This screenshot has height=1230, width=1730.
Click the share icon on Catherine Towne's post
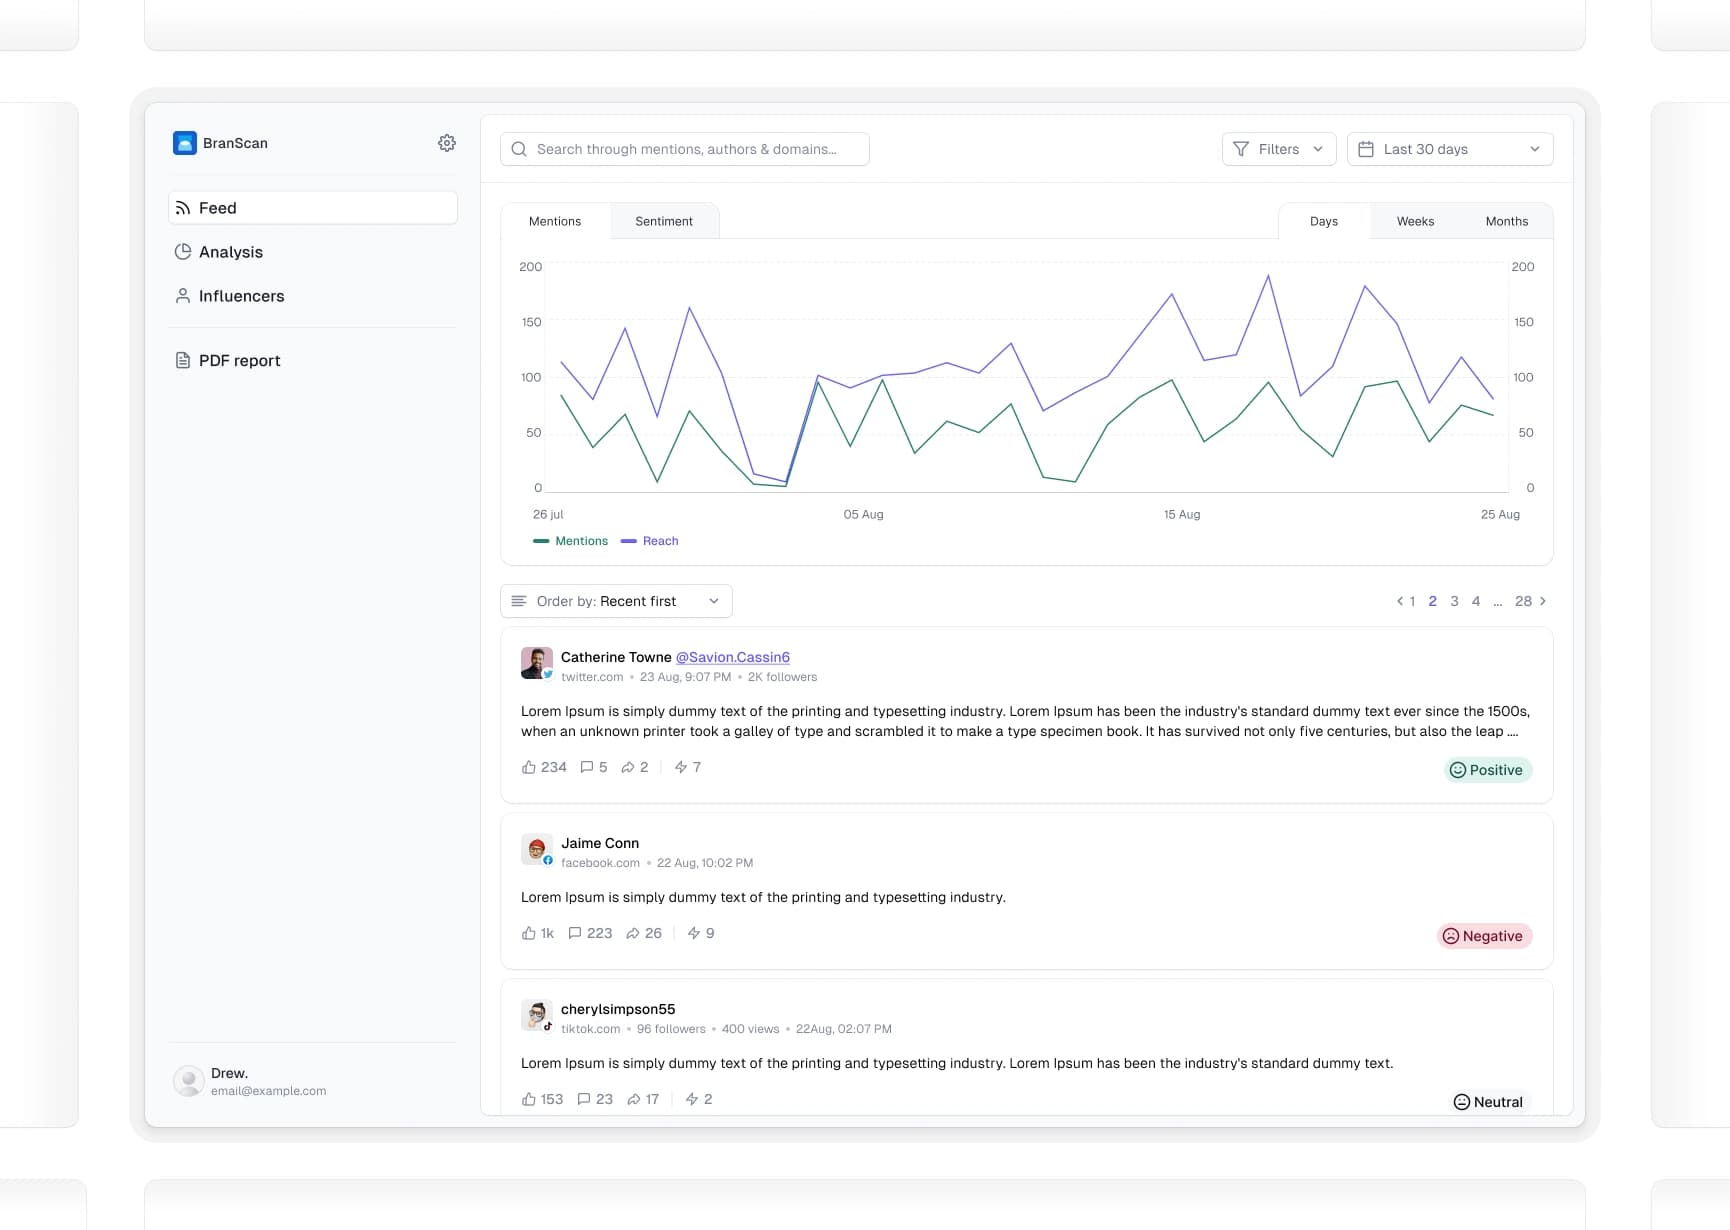tap(628, 767)
